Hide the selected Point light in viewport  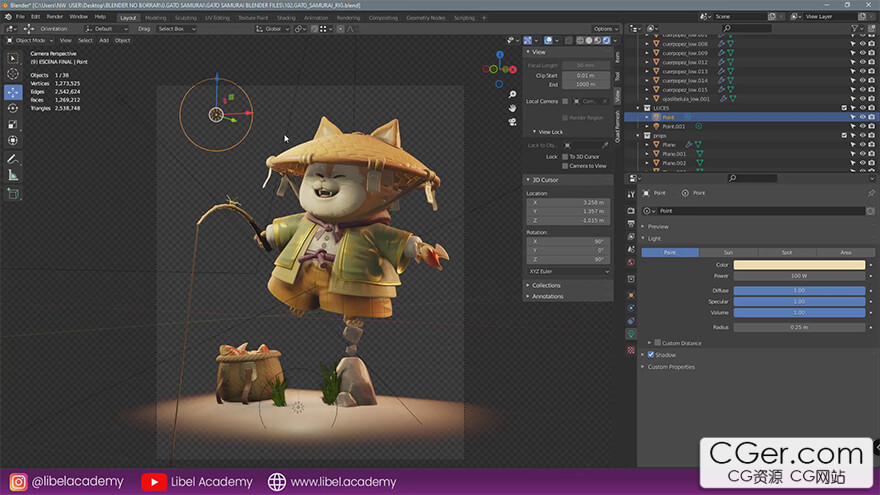coord(863,117)
